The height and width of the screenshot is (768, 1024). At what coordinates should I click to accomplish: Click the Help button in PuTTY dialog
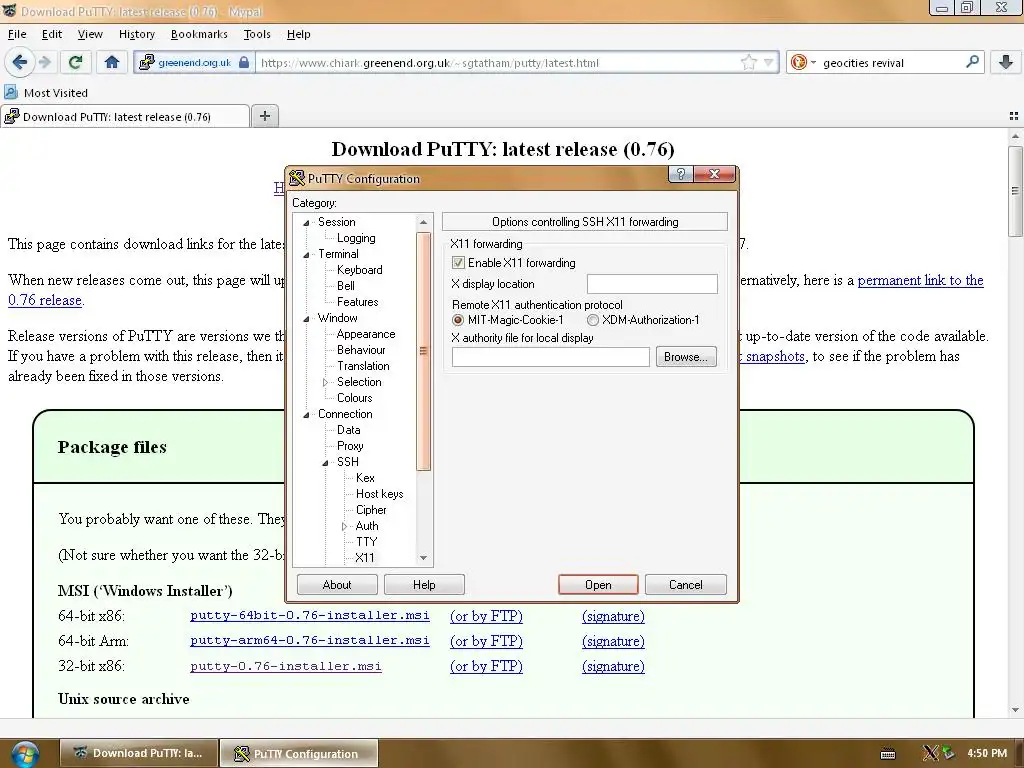[x=424, y=584]
